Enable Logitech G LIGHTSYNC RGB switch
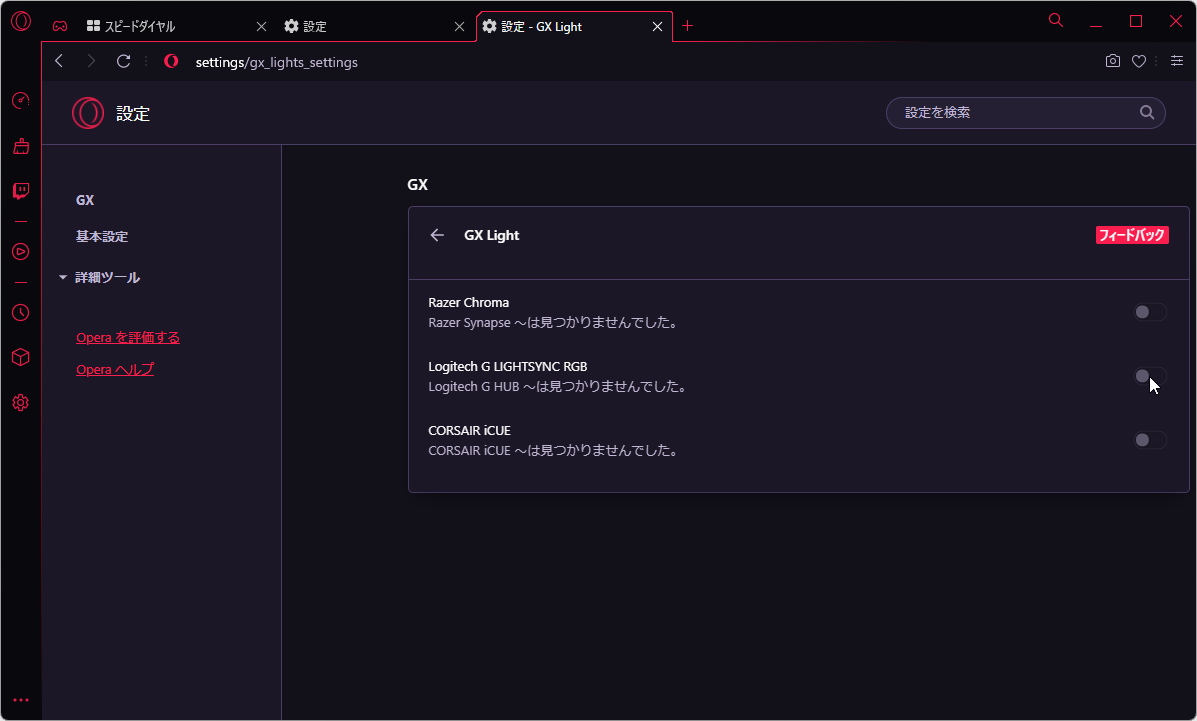This screenshot has width=1197, height=721. [x=1150, y=376]
